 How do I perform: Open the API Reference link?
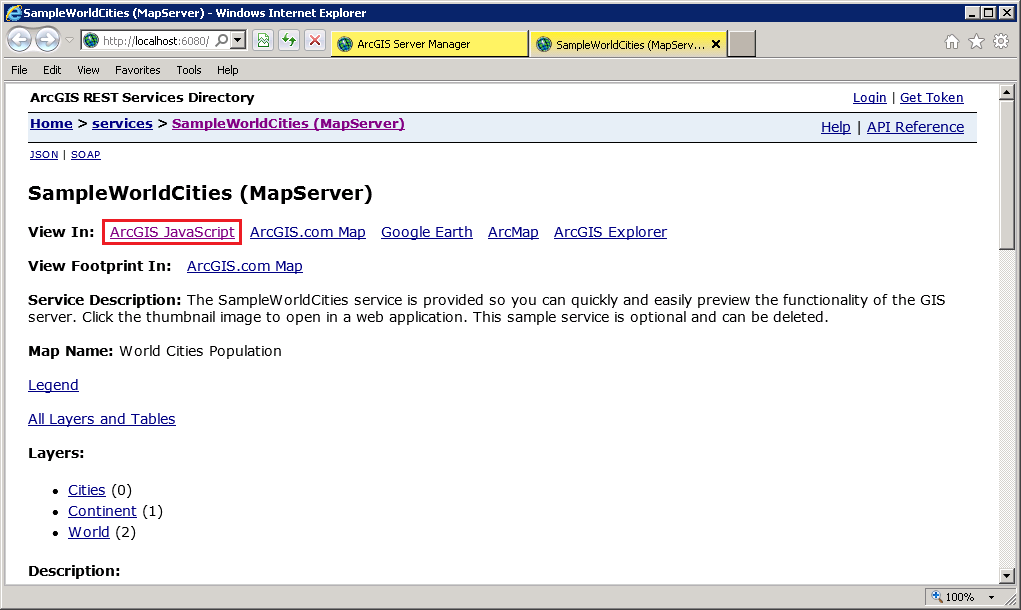pos(915,127)
